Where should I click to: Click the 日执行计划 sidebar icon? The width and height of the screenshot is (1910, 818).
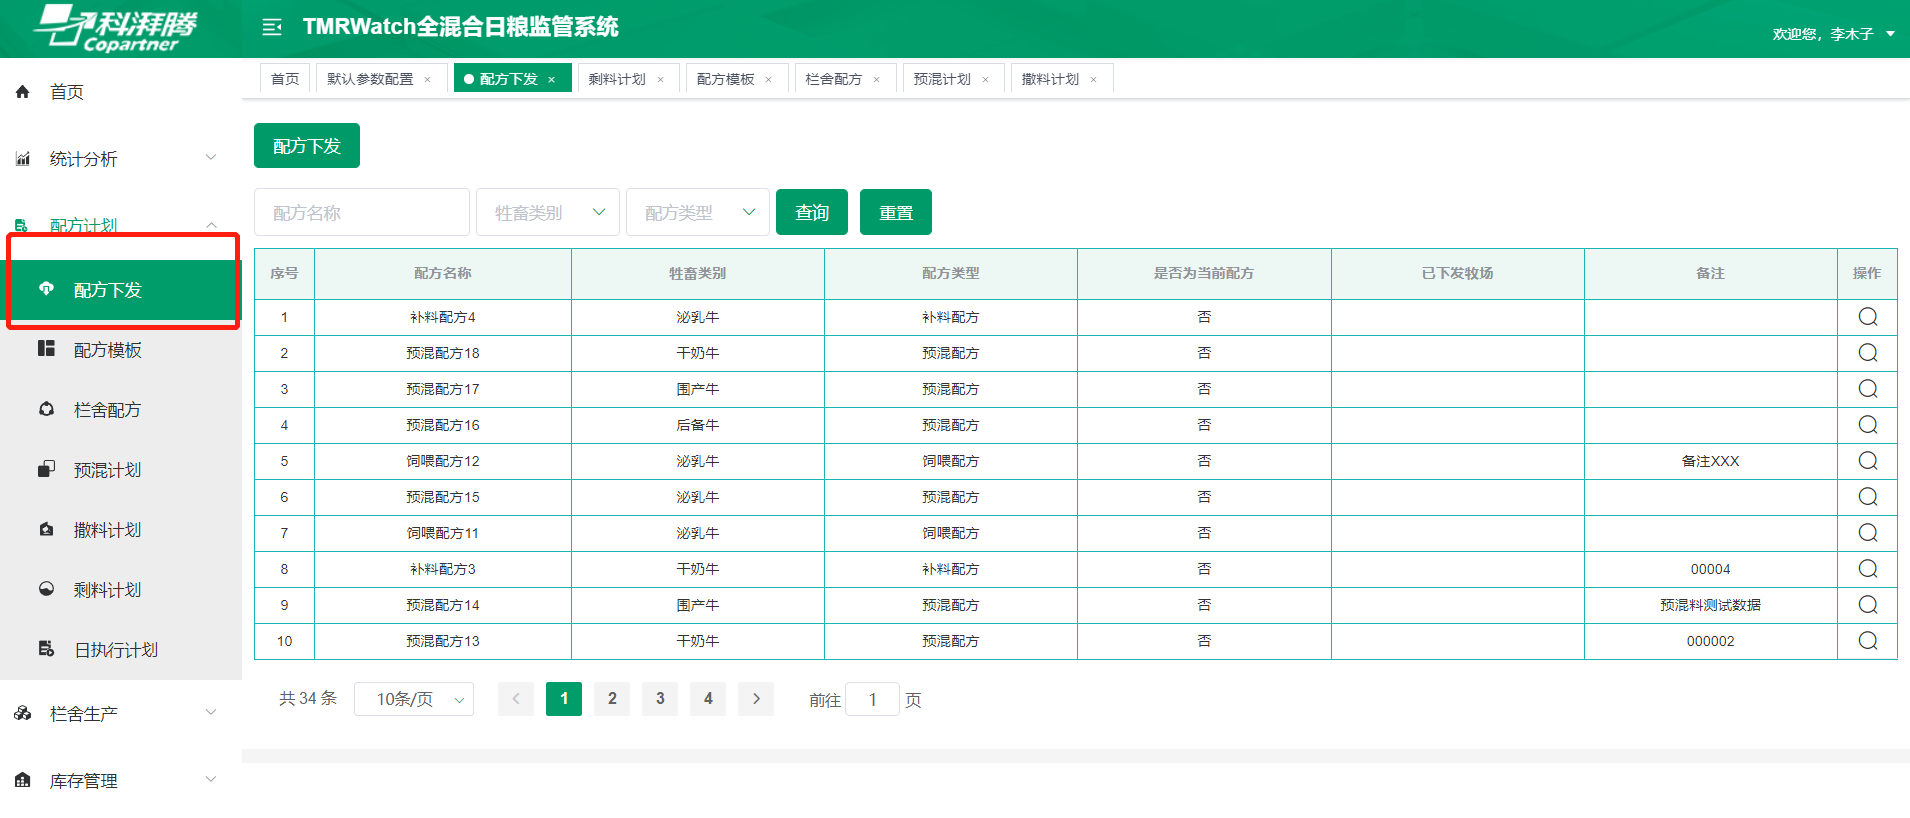[46, 649]
